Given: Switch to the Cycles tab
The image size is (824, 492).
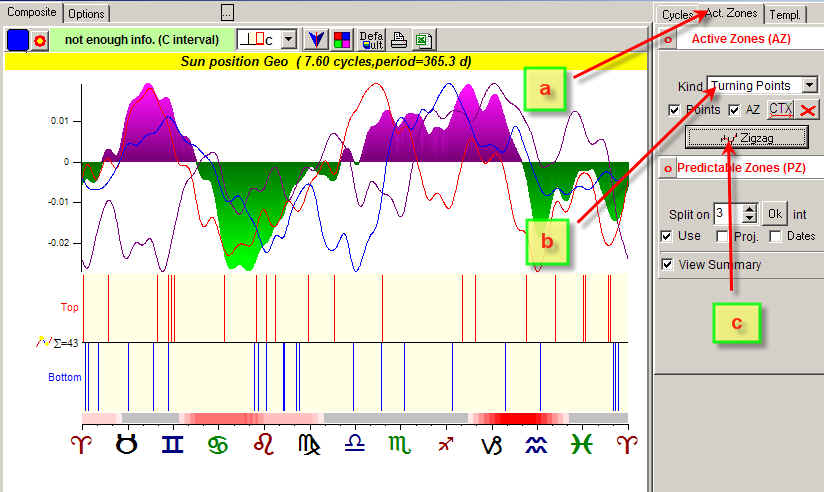Looking at the screenshot, I should click(676, 14).
